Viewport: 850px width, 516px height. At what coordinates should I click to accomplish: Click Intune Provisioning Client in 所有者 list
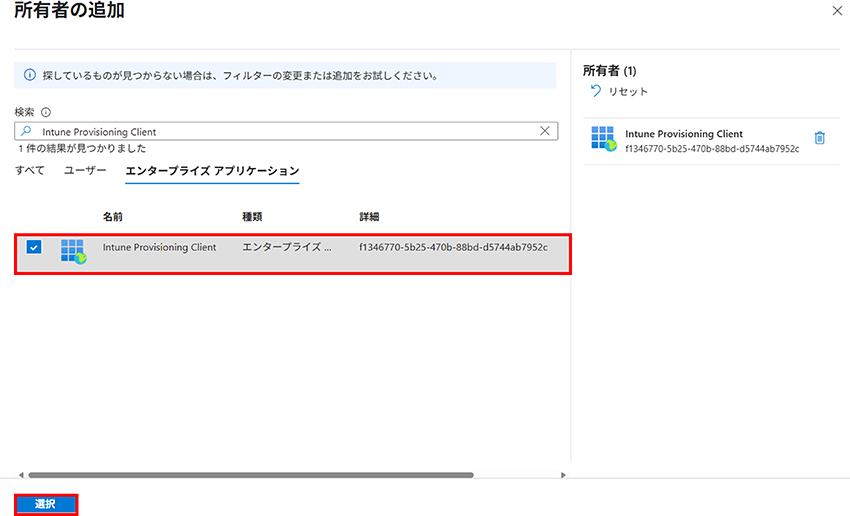[684, 134]
